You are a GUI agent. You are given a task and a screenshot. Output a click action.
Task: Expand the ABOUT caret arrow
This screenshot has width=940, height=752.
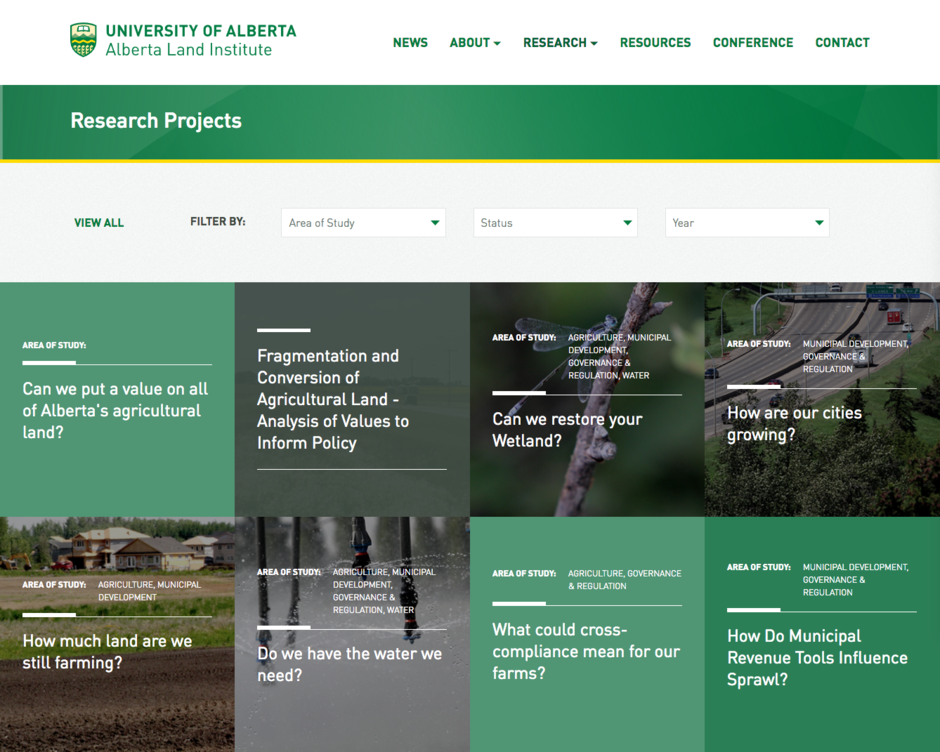pyautogui.click(x=497, y=43)
